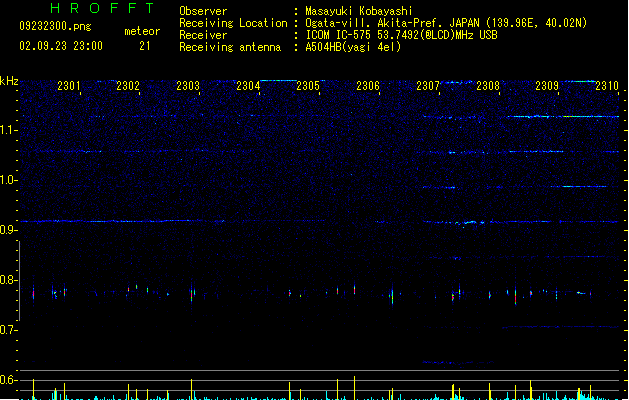Click the meteor label
This screenshot has width=629, height=400.
[x=142, y=31]
